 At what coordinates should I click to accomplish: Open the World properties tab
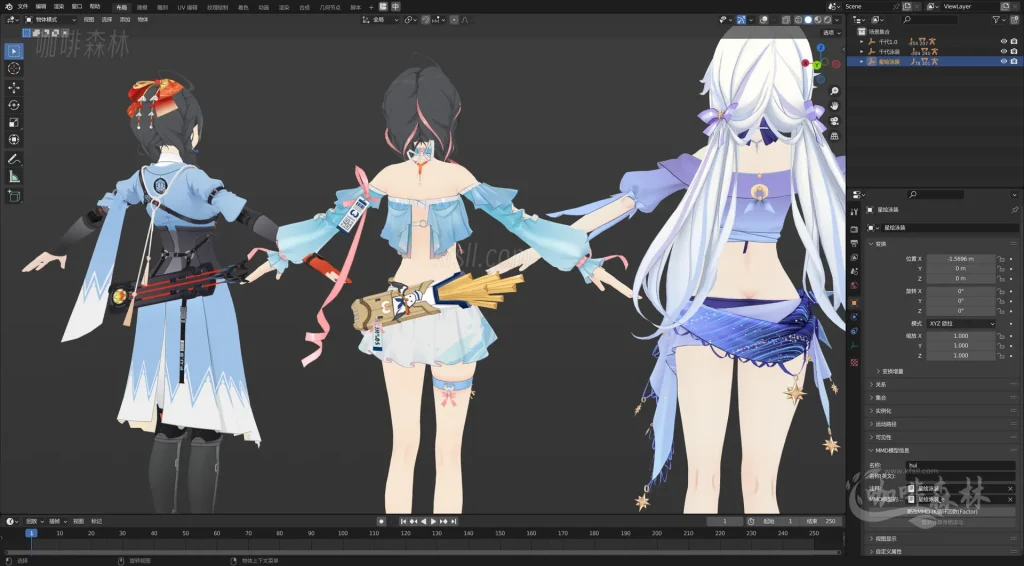854,285
